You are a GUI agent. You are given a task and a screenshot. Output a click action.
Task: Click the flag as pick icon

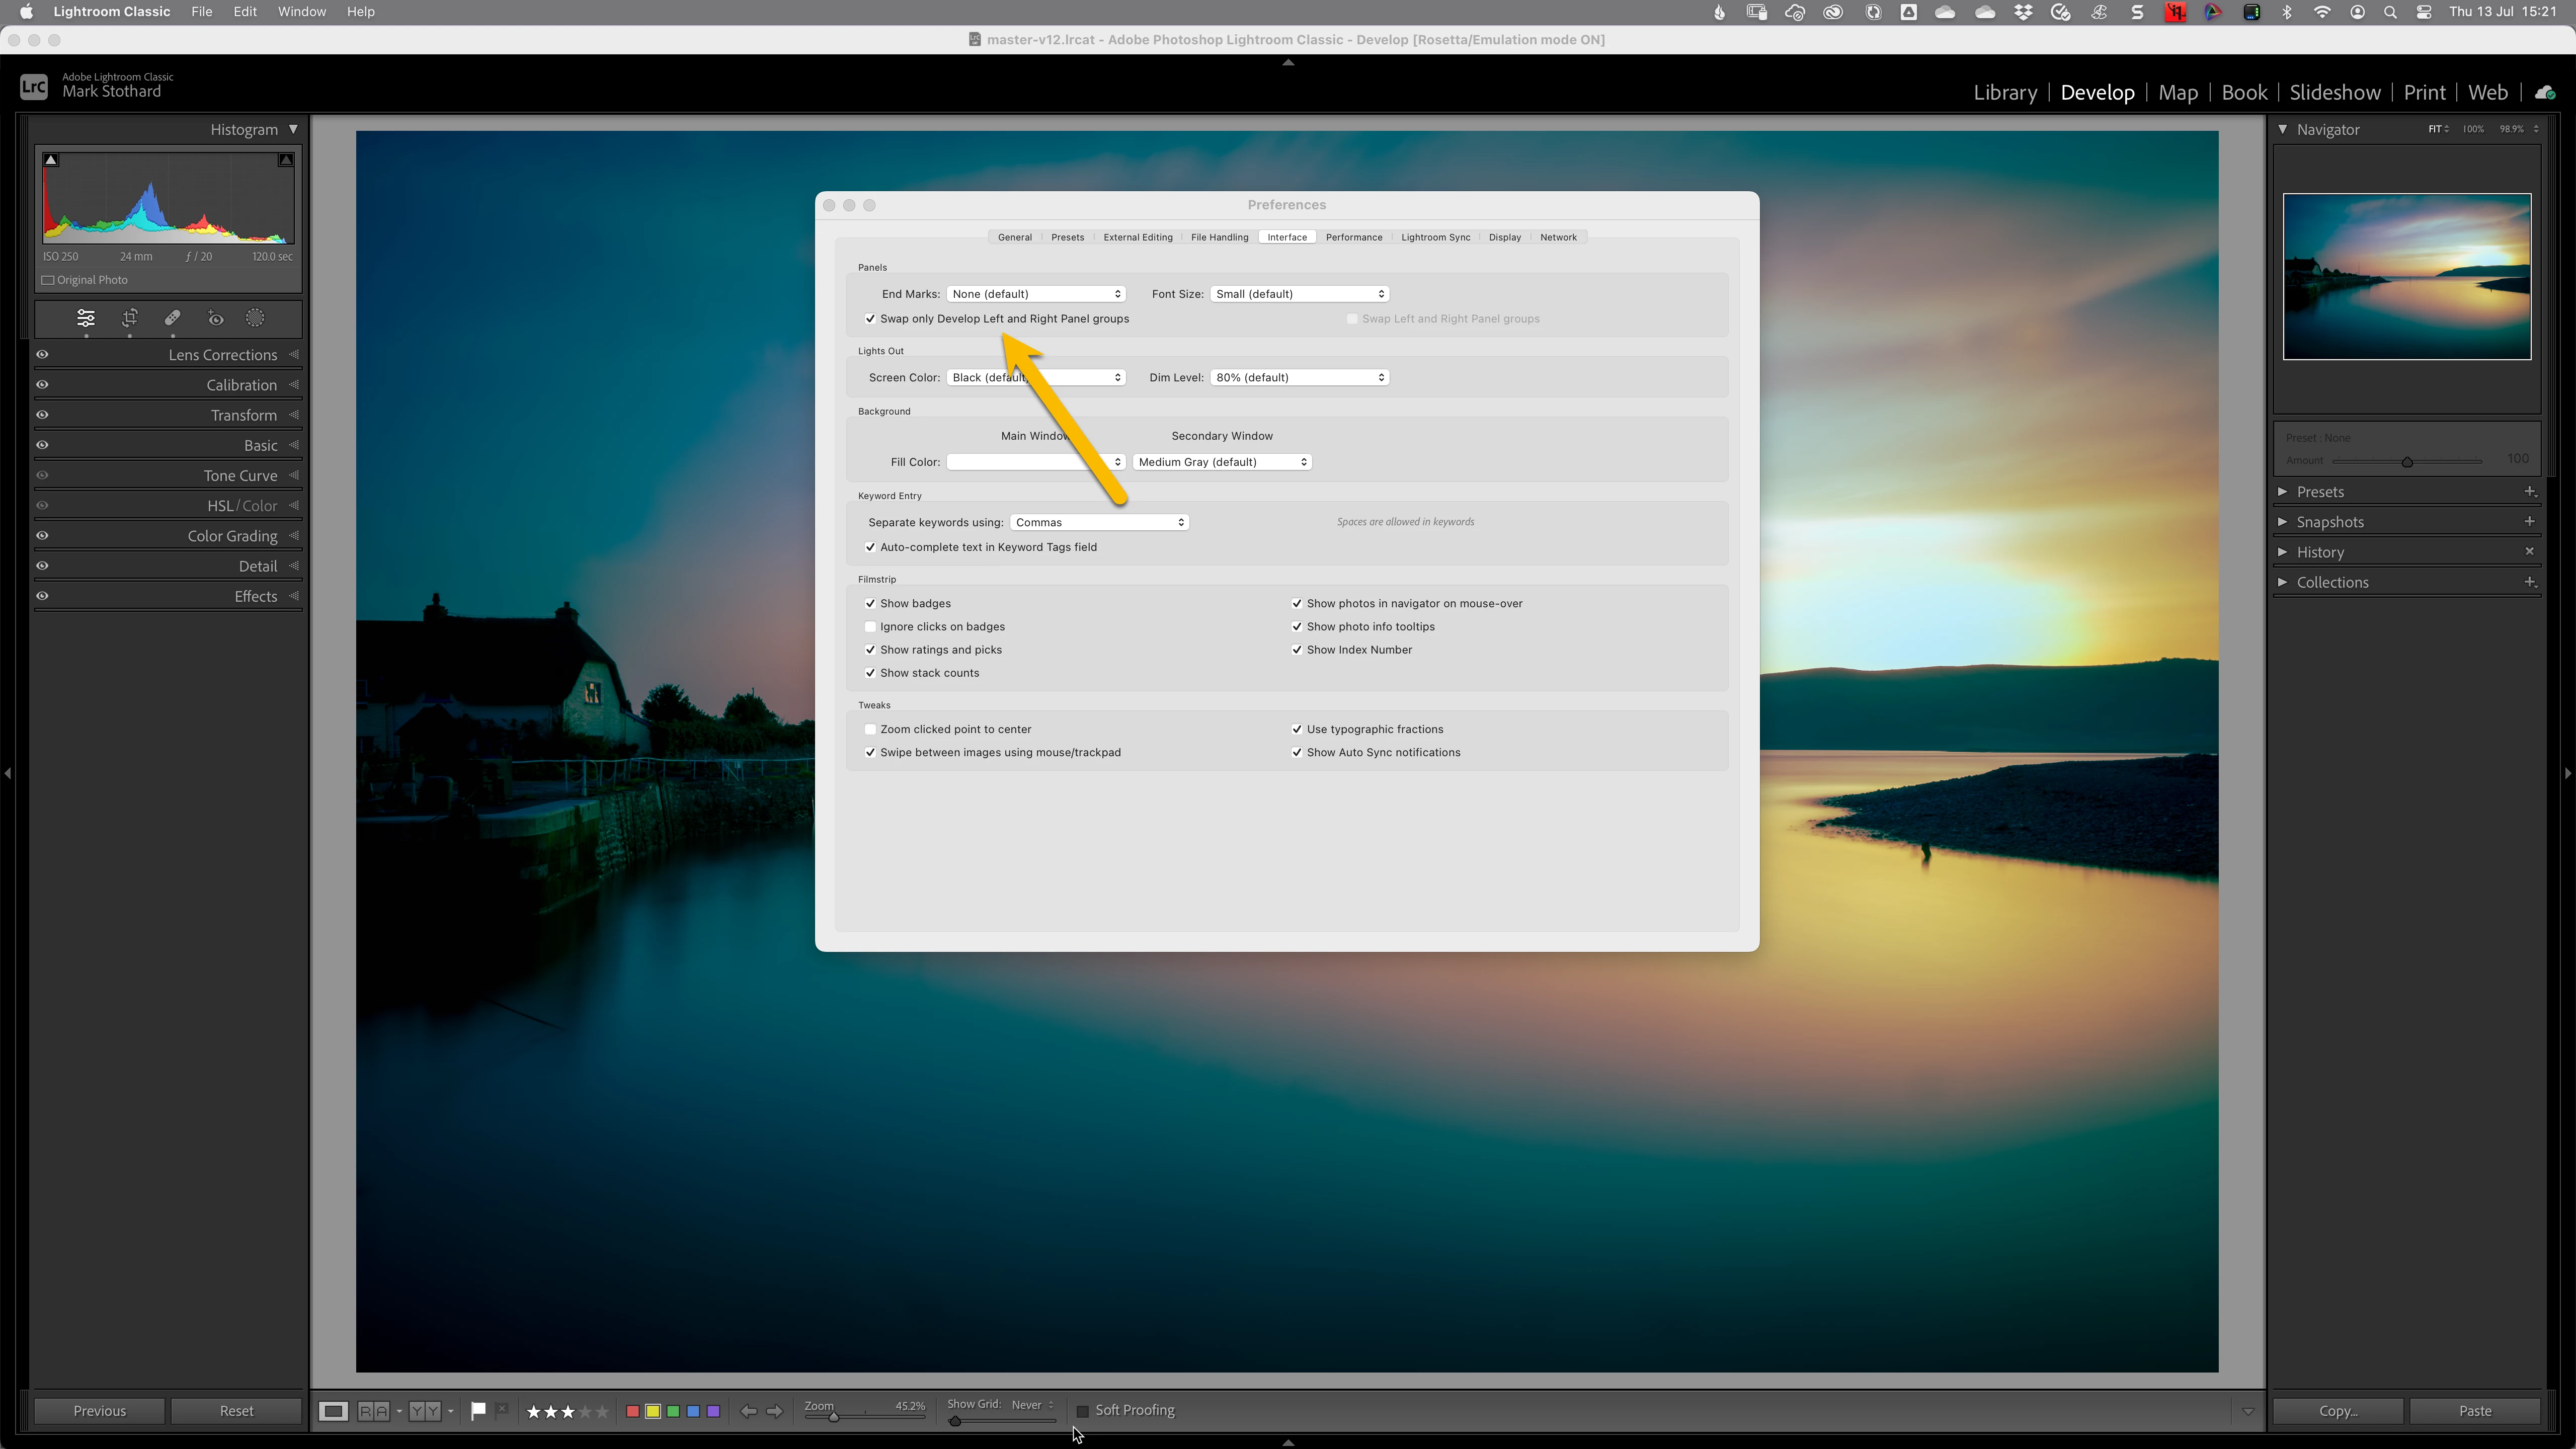tap(478, 1410)
